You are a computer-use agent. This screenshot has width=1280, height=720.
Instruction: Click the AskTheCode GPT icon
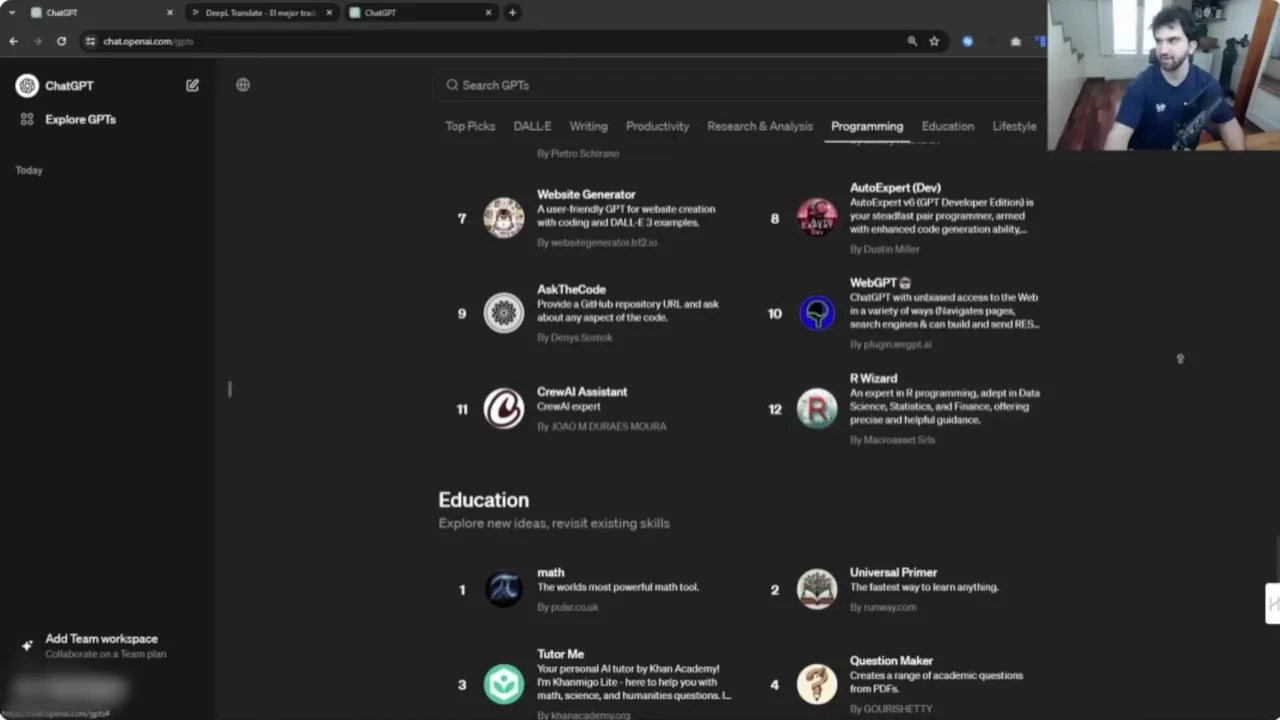pyautogui.click(x=504, y=313)
